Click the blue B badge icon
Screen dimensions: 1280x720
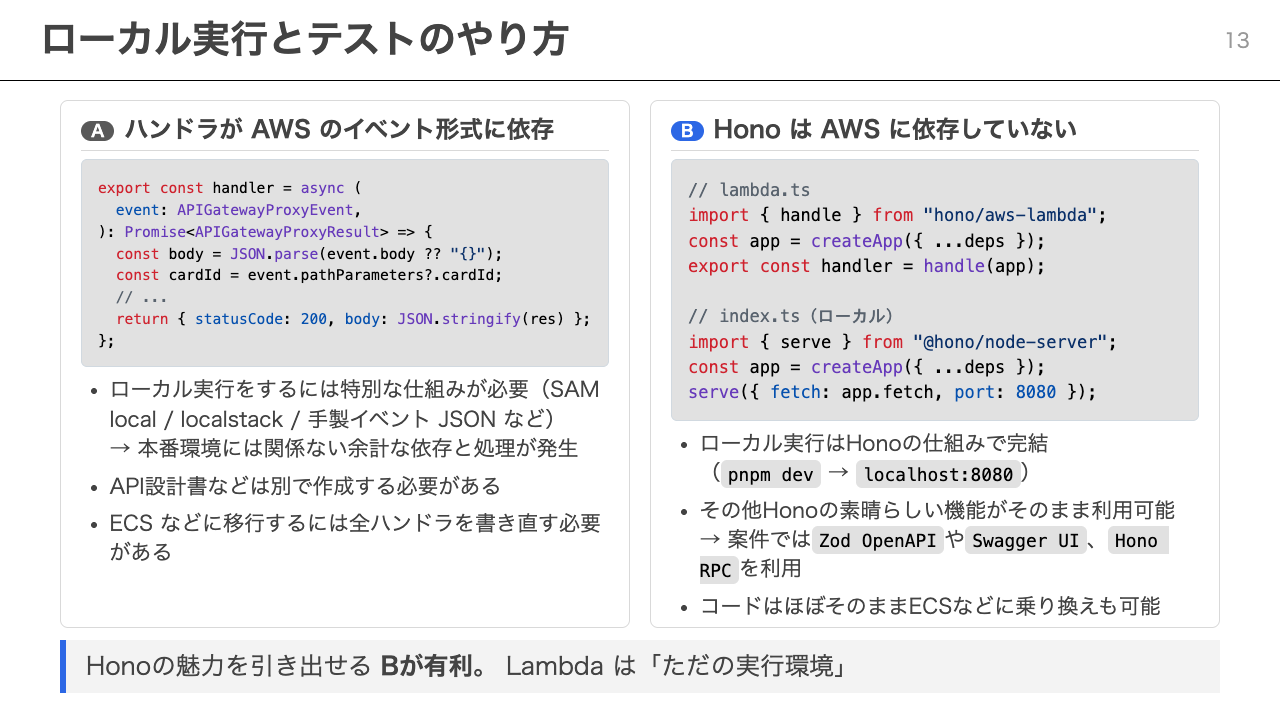(x=687, y=131)
